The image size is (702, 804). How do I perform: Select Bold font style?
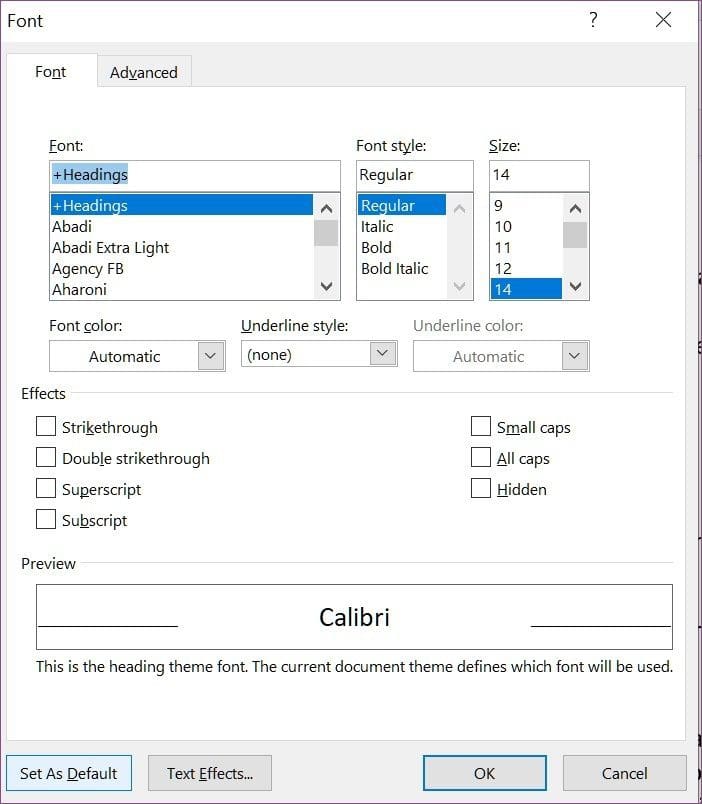click(402, 247)
